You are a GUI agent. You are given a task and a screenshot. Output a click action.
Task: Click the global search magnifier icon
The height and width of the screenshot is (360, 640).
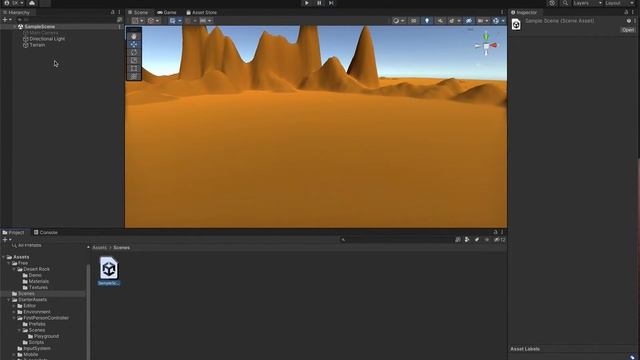pyautogui.click(x=565, y=3)
